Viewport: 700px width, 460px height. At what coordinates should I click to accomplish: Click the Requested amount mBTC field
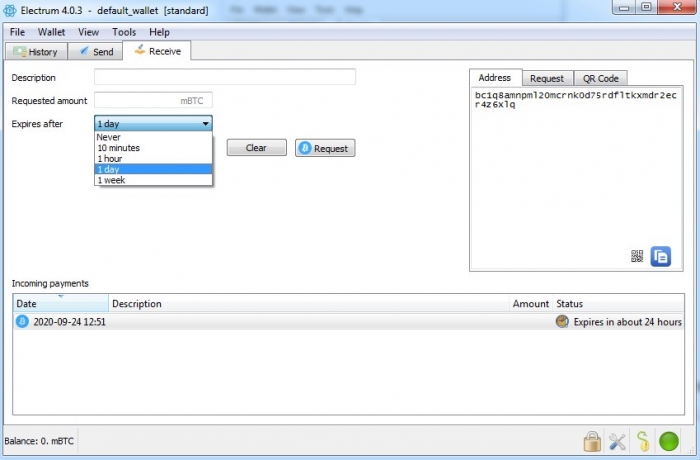point(153,100)
